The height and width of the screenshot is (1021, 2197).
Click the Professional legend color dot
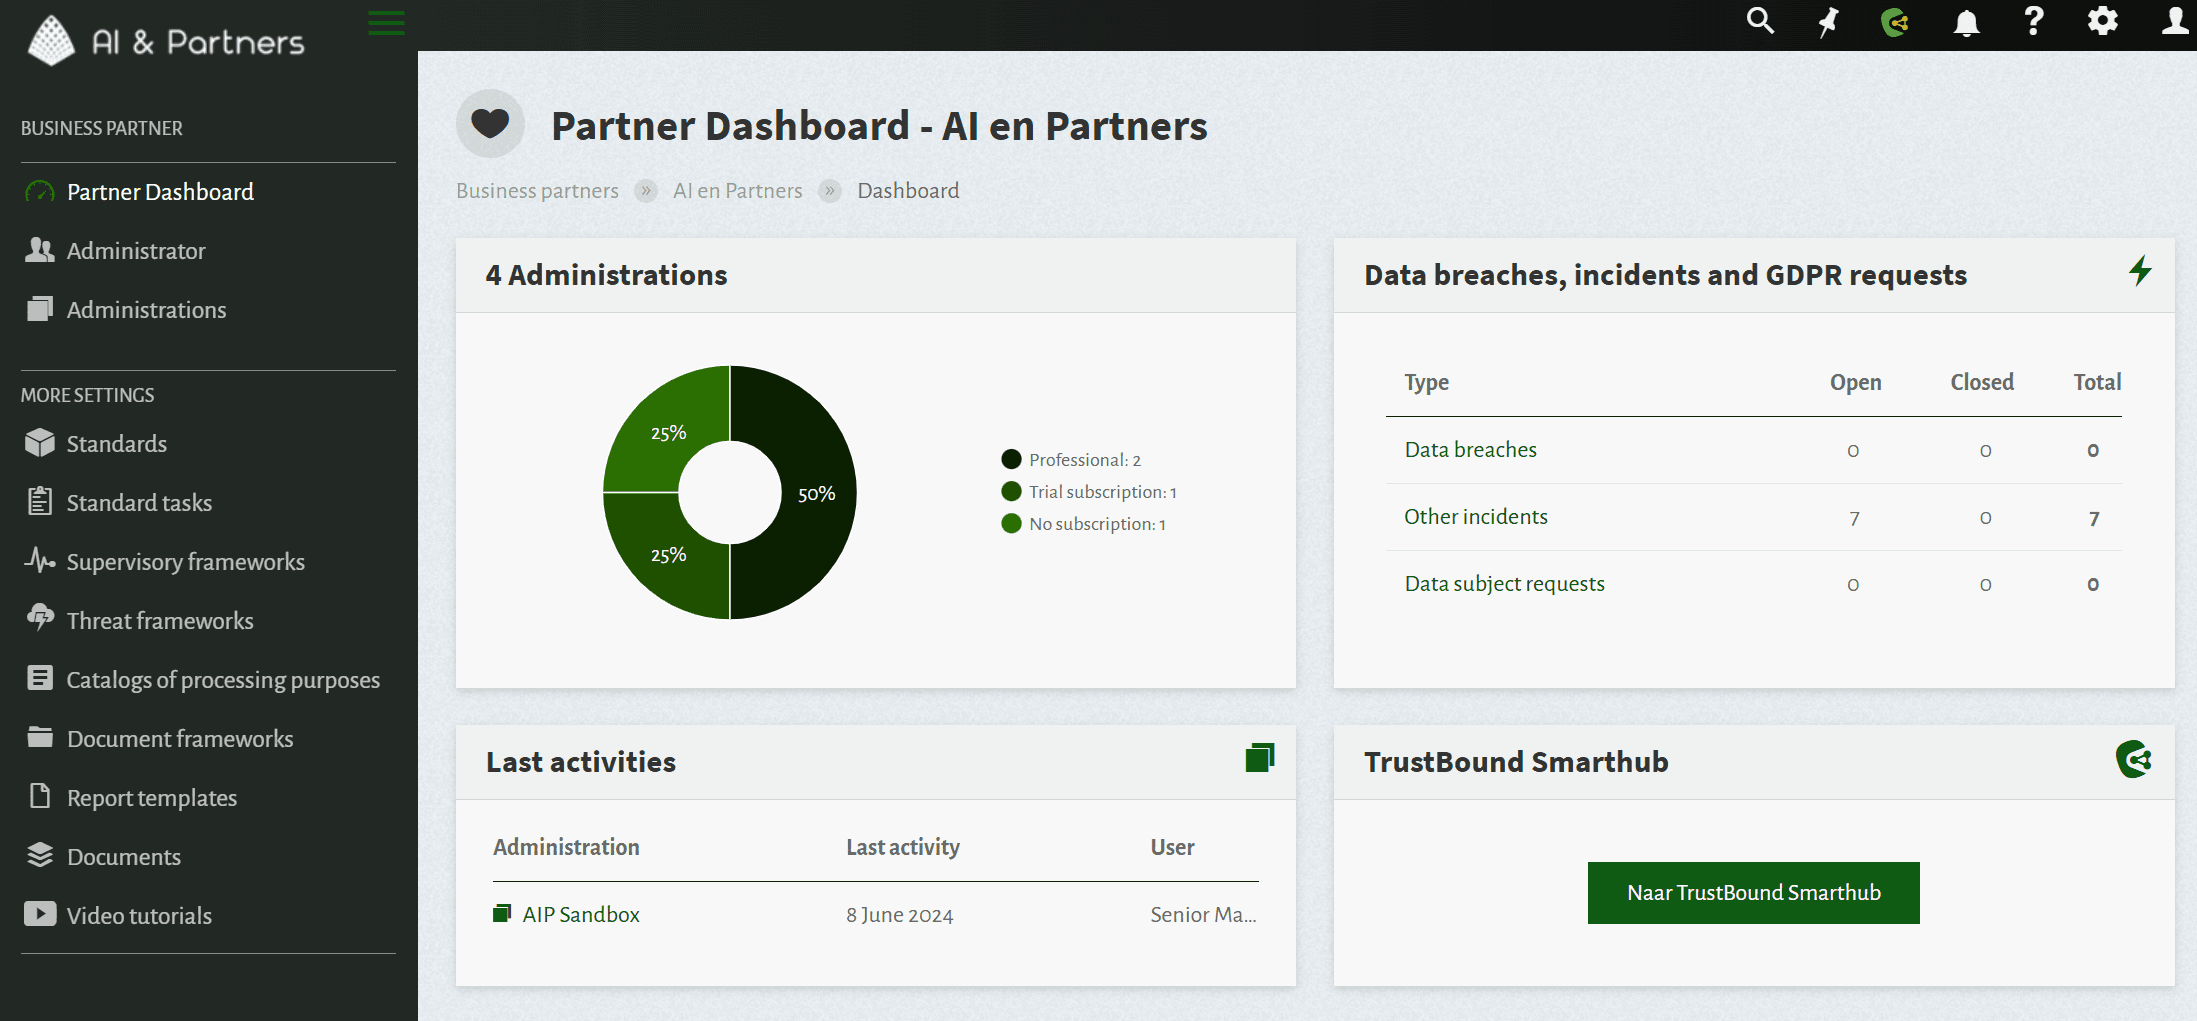click(x=1011, y=459)
